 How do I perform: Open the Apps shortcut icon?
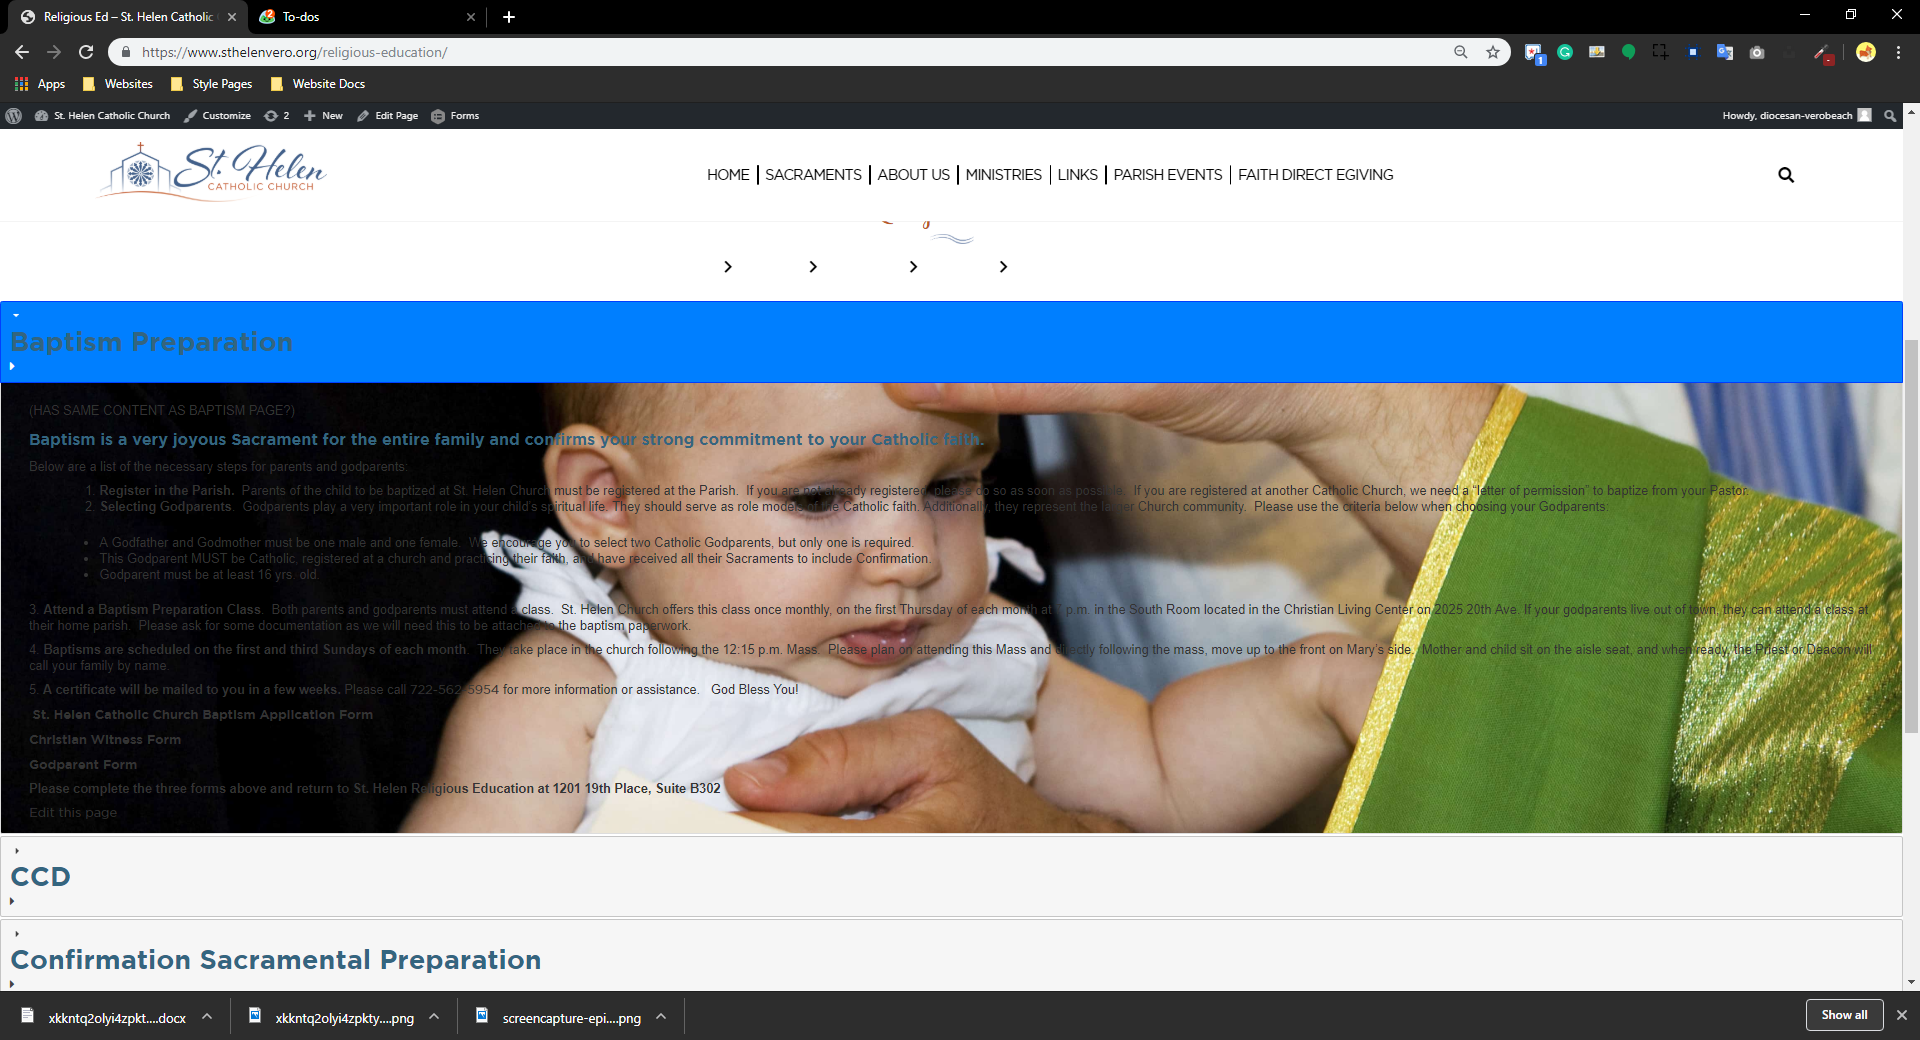[21, 84]
